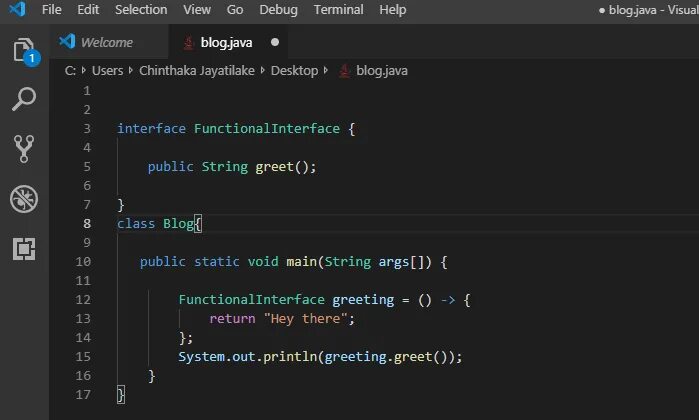Open the Explorer view in activity bar
The image size is (699, 420).
coord(23,49)
